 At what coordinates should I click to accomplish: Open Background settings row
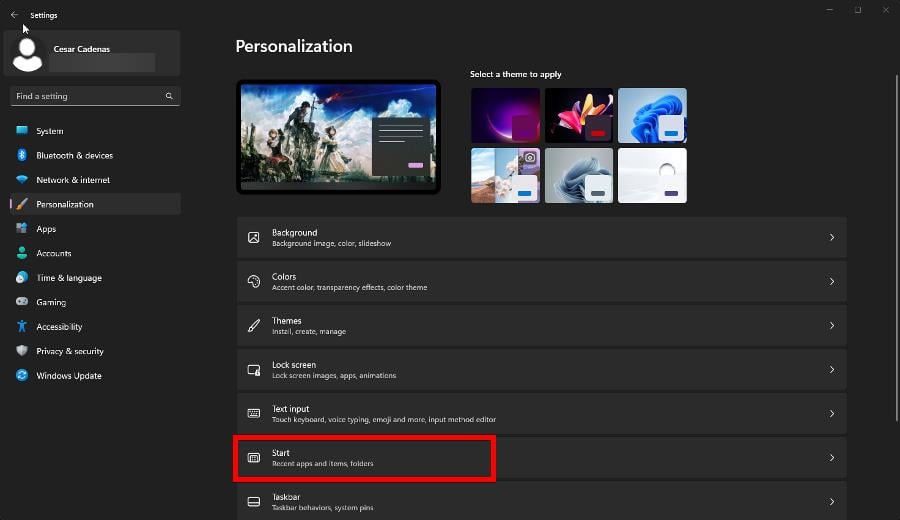(541, 238)
